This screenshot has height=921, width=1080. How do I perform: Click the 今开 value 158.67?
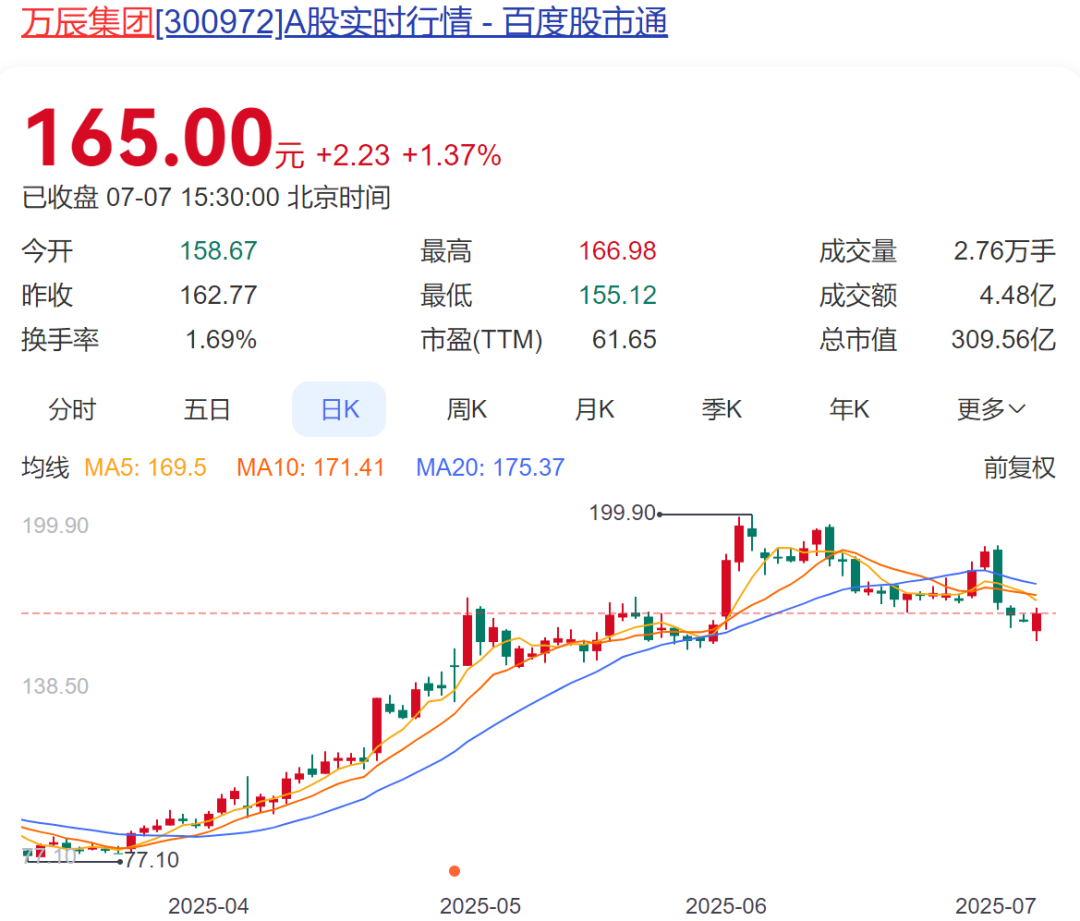[218, 251]
